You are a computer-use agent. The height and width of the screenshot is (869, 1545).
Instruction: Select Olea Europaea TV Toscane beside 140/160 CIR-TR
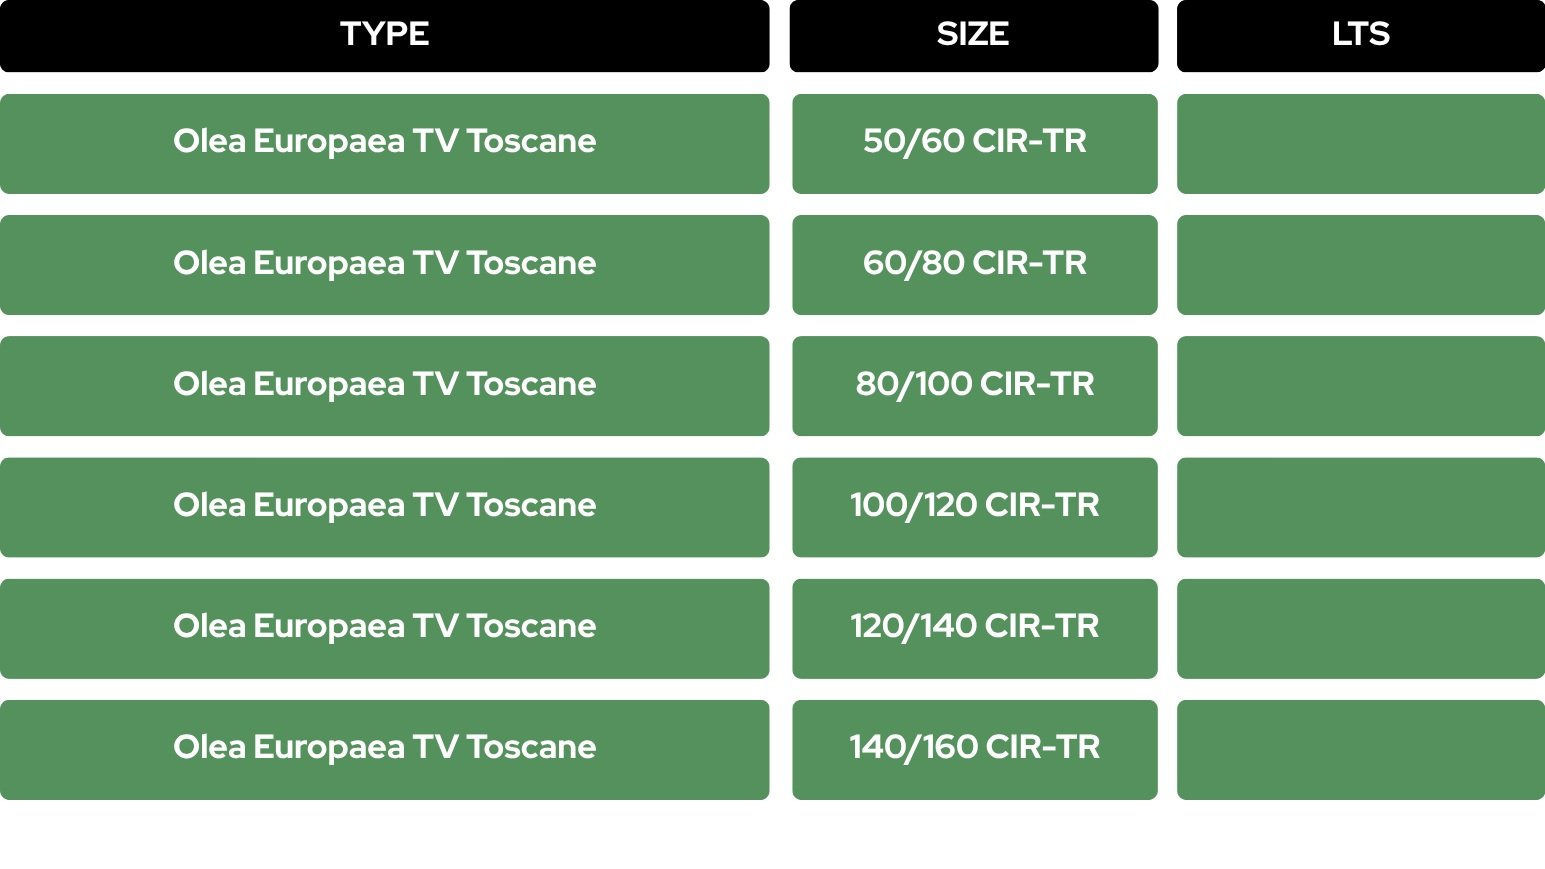(x=385, y=750)
